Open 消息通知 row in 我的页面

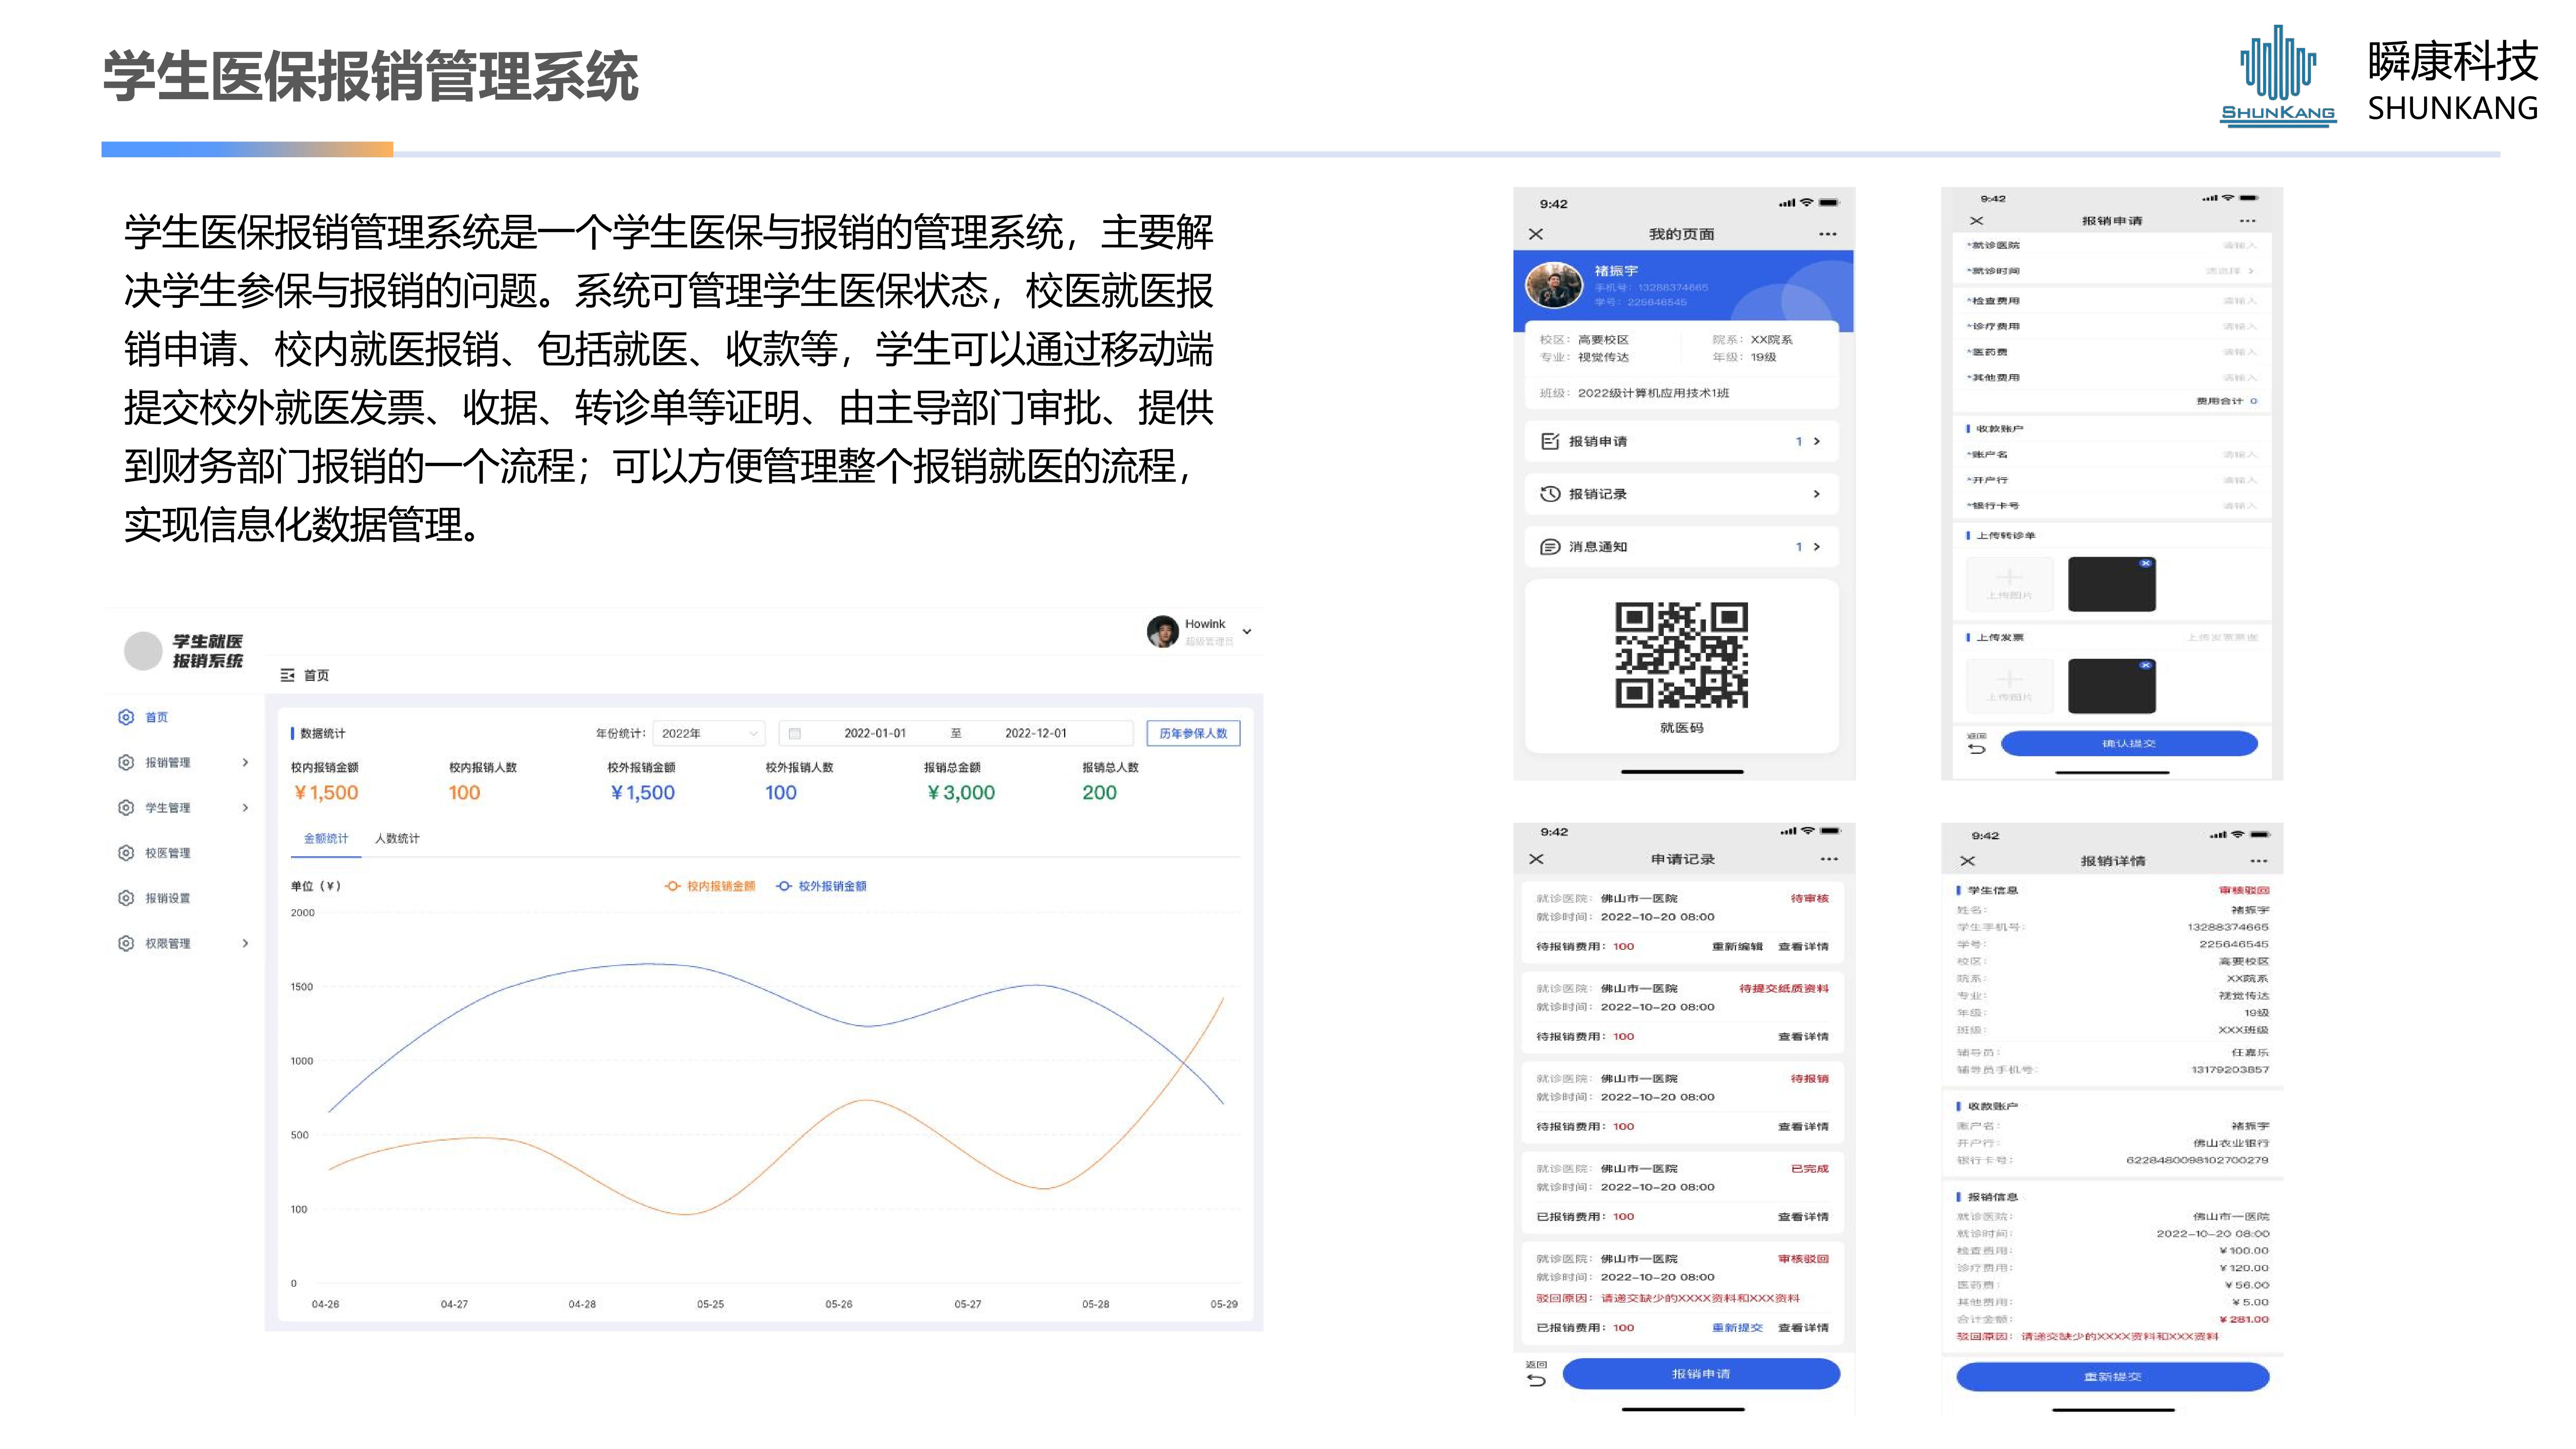(1681, 547)
